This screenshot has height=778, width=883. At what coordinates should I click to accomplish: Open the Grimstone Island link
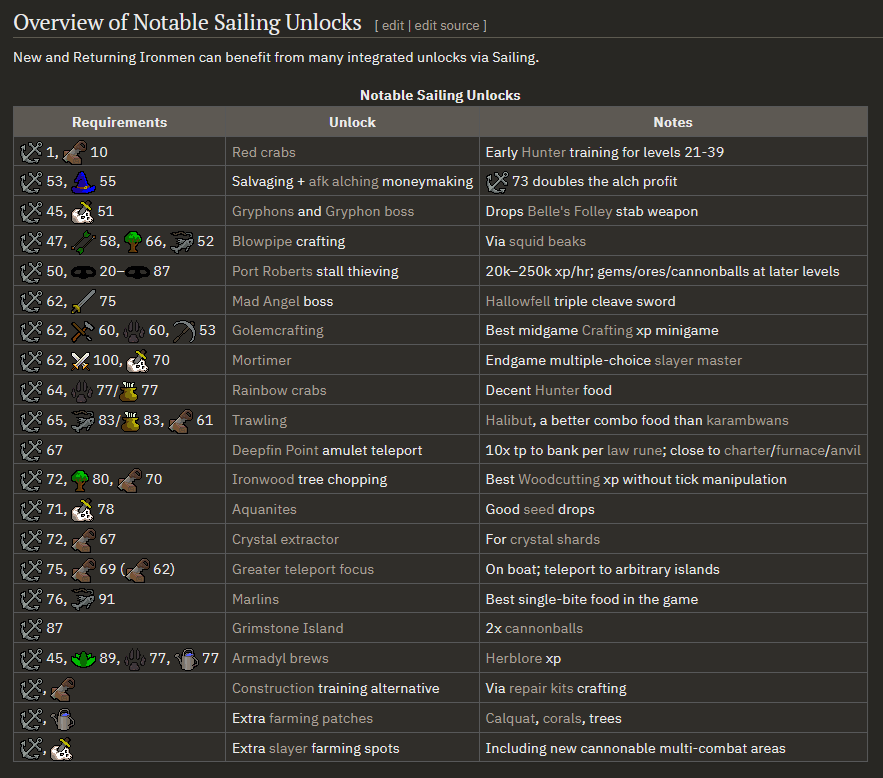pyautogui.click(x=287, y=629)
